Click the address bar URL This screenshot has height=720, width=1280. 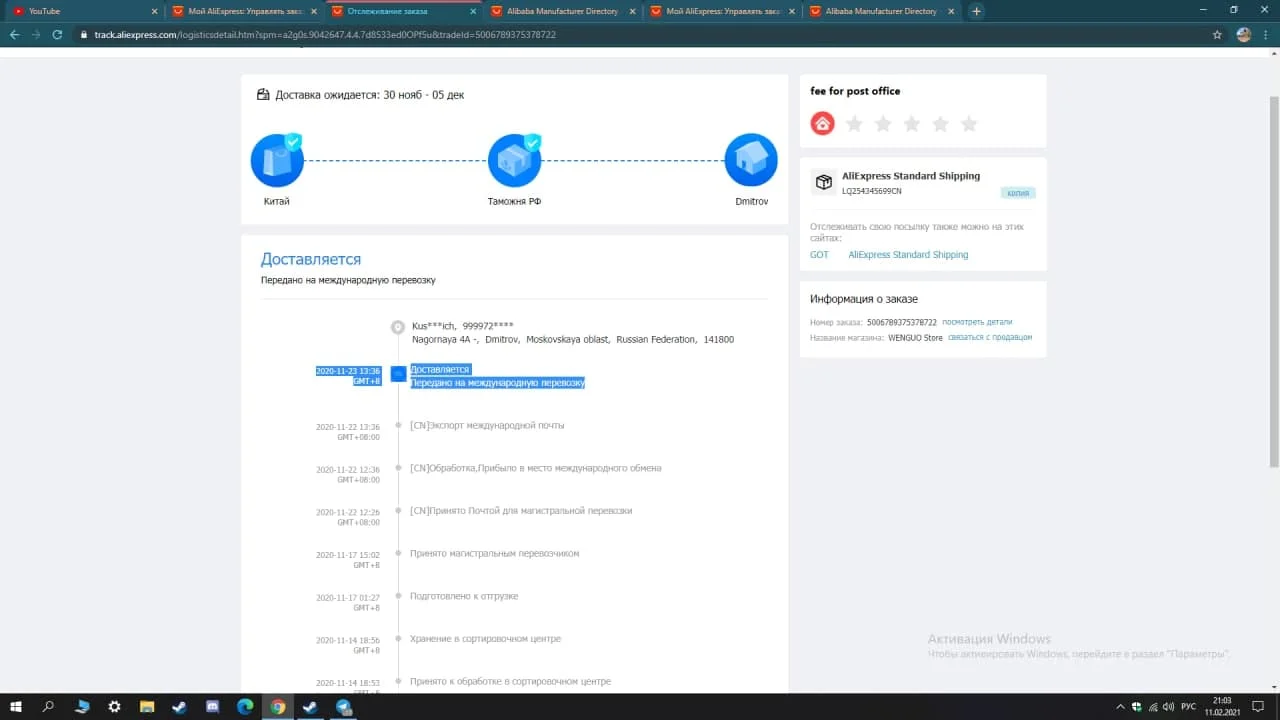pyautogui.click(x=325, y=34)
